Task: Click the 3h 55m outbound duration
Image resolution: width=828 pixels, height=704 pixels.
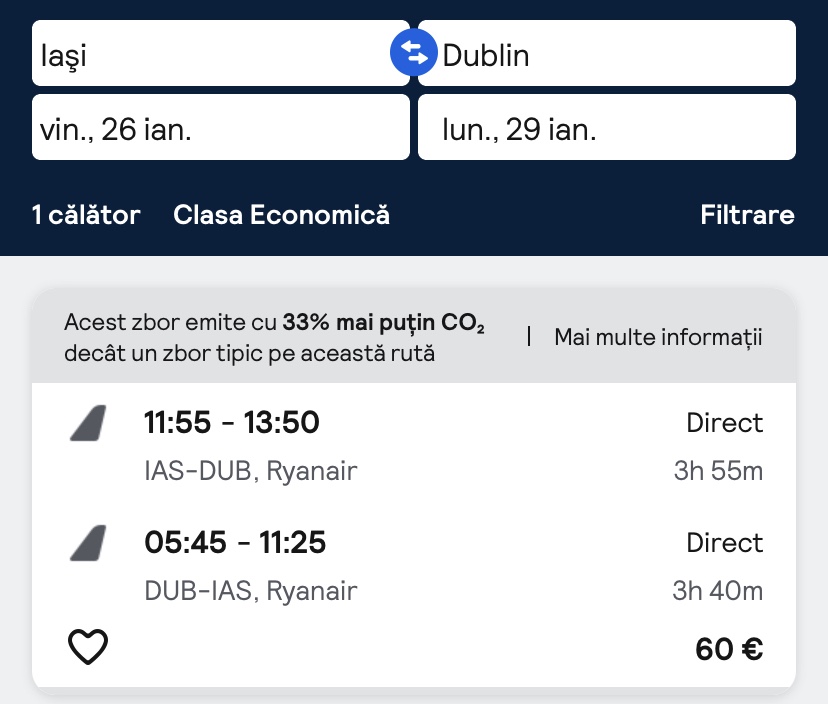Action: coord(718,471)
